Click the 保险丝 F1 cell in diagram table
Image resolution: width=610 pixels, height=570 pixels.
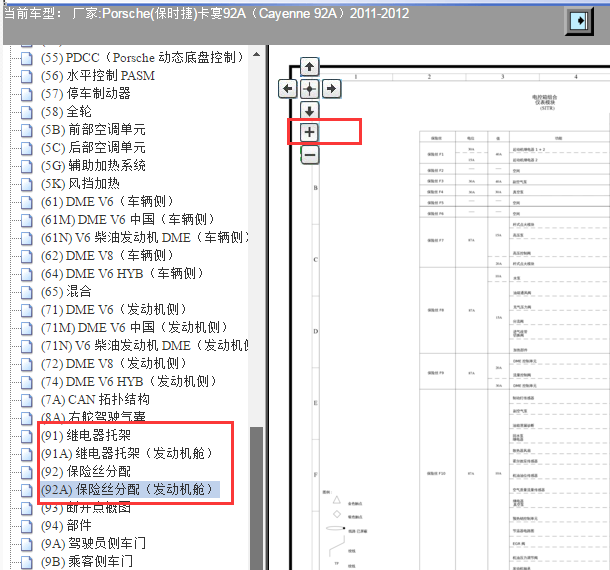click(436, 154)
